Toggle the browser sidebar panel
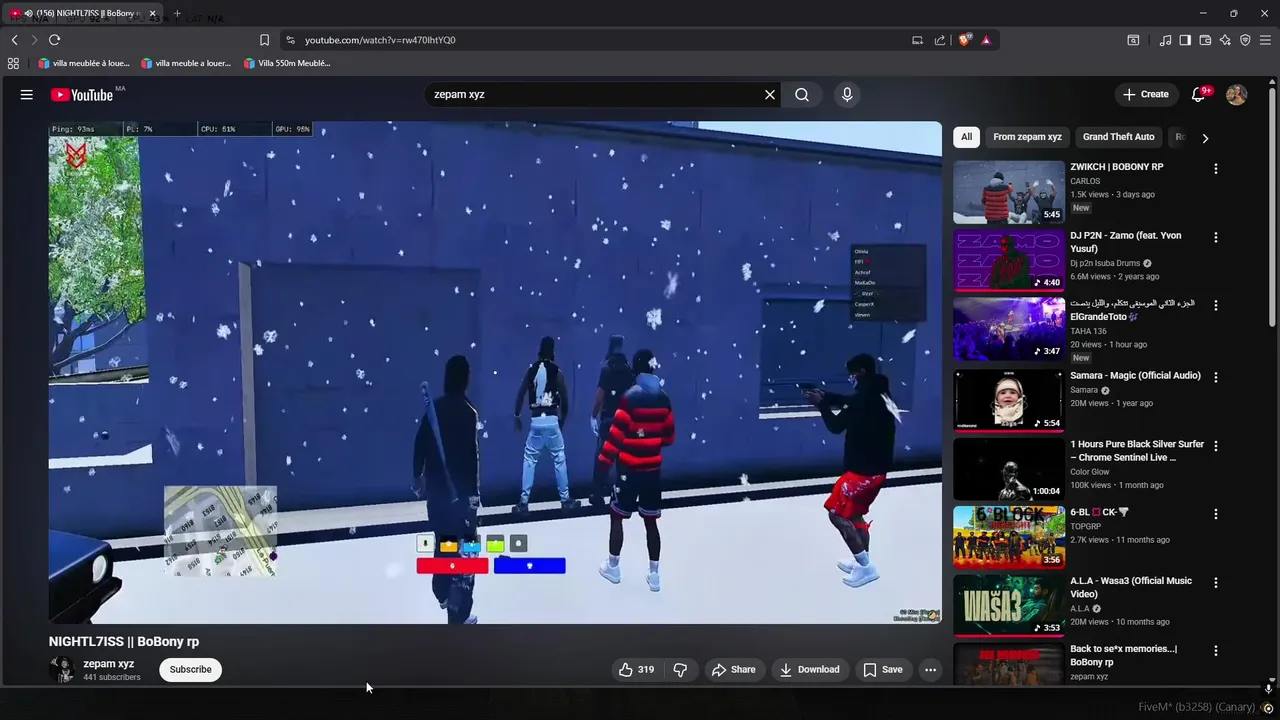 pos(1185,40)
